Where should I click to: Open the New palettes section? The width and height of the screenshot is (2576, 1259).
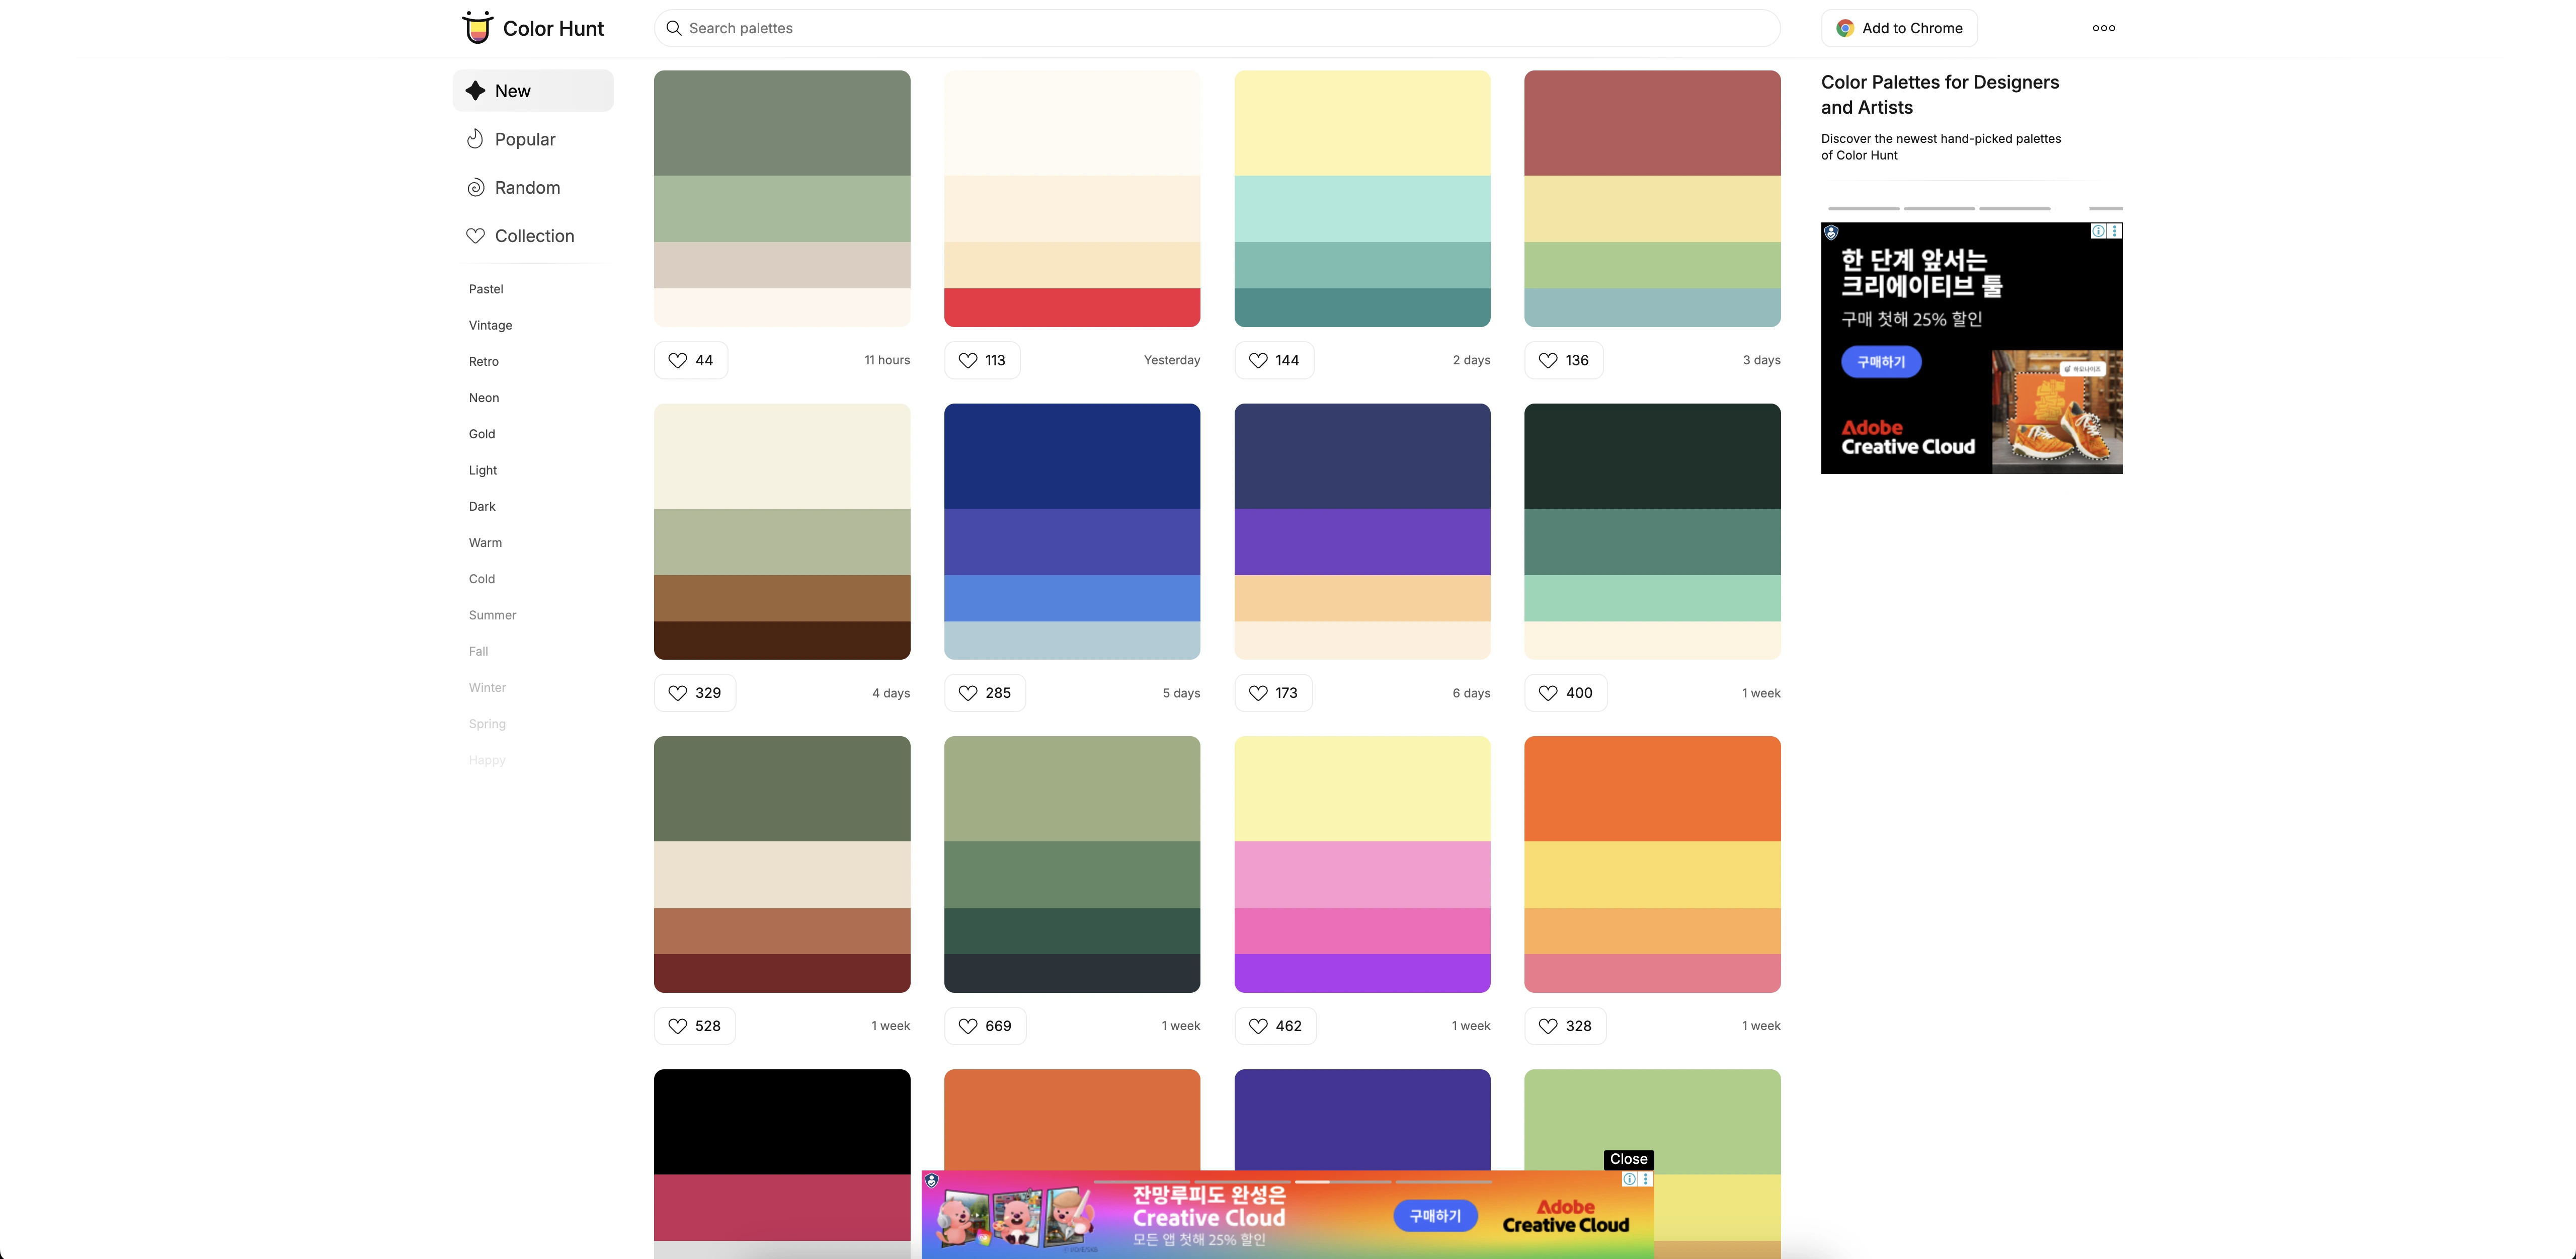pyautogui.click(x=533, y=90)
